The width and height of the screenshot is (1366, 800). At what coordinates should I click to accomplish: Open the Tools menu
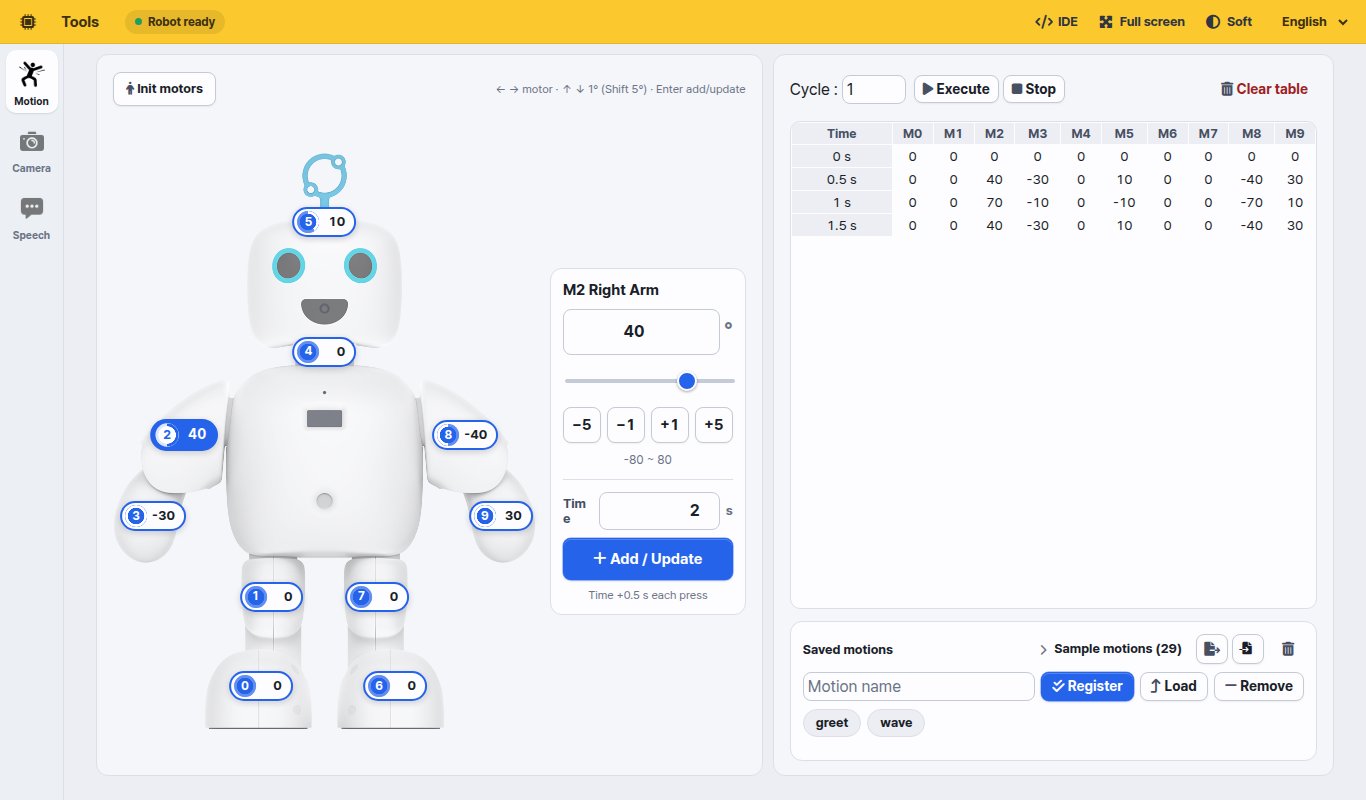coord(80,21)
